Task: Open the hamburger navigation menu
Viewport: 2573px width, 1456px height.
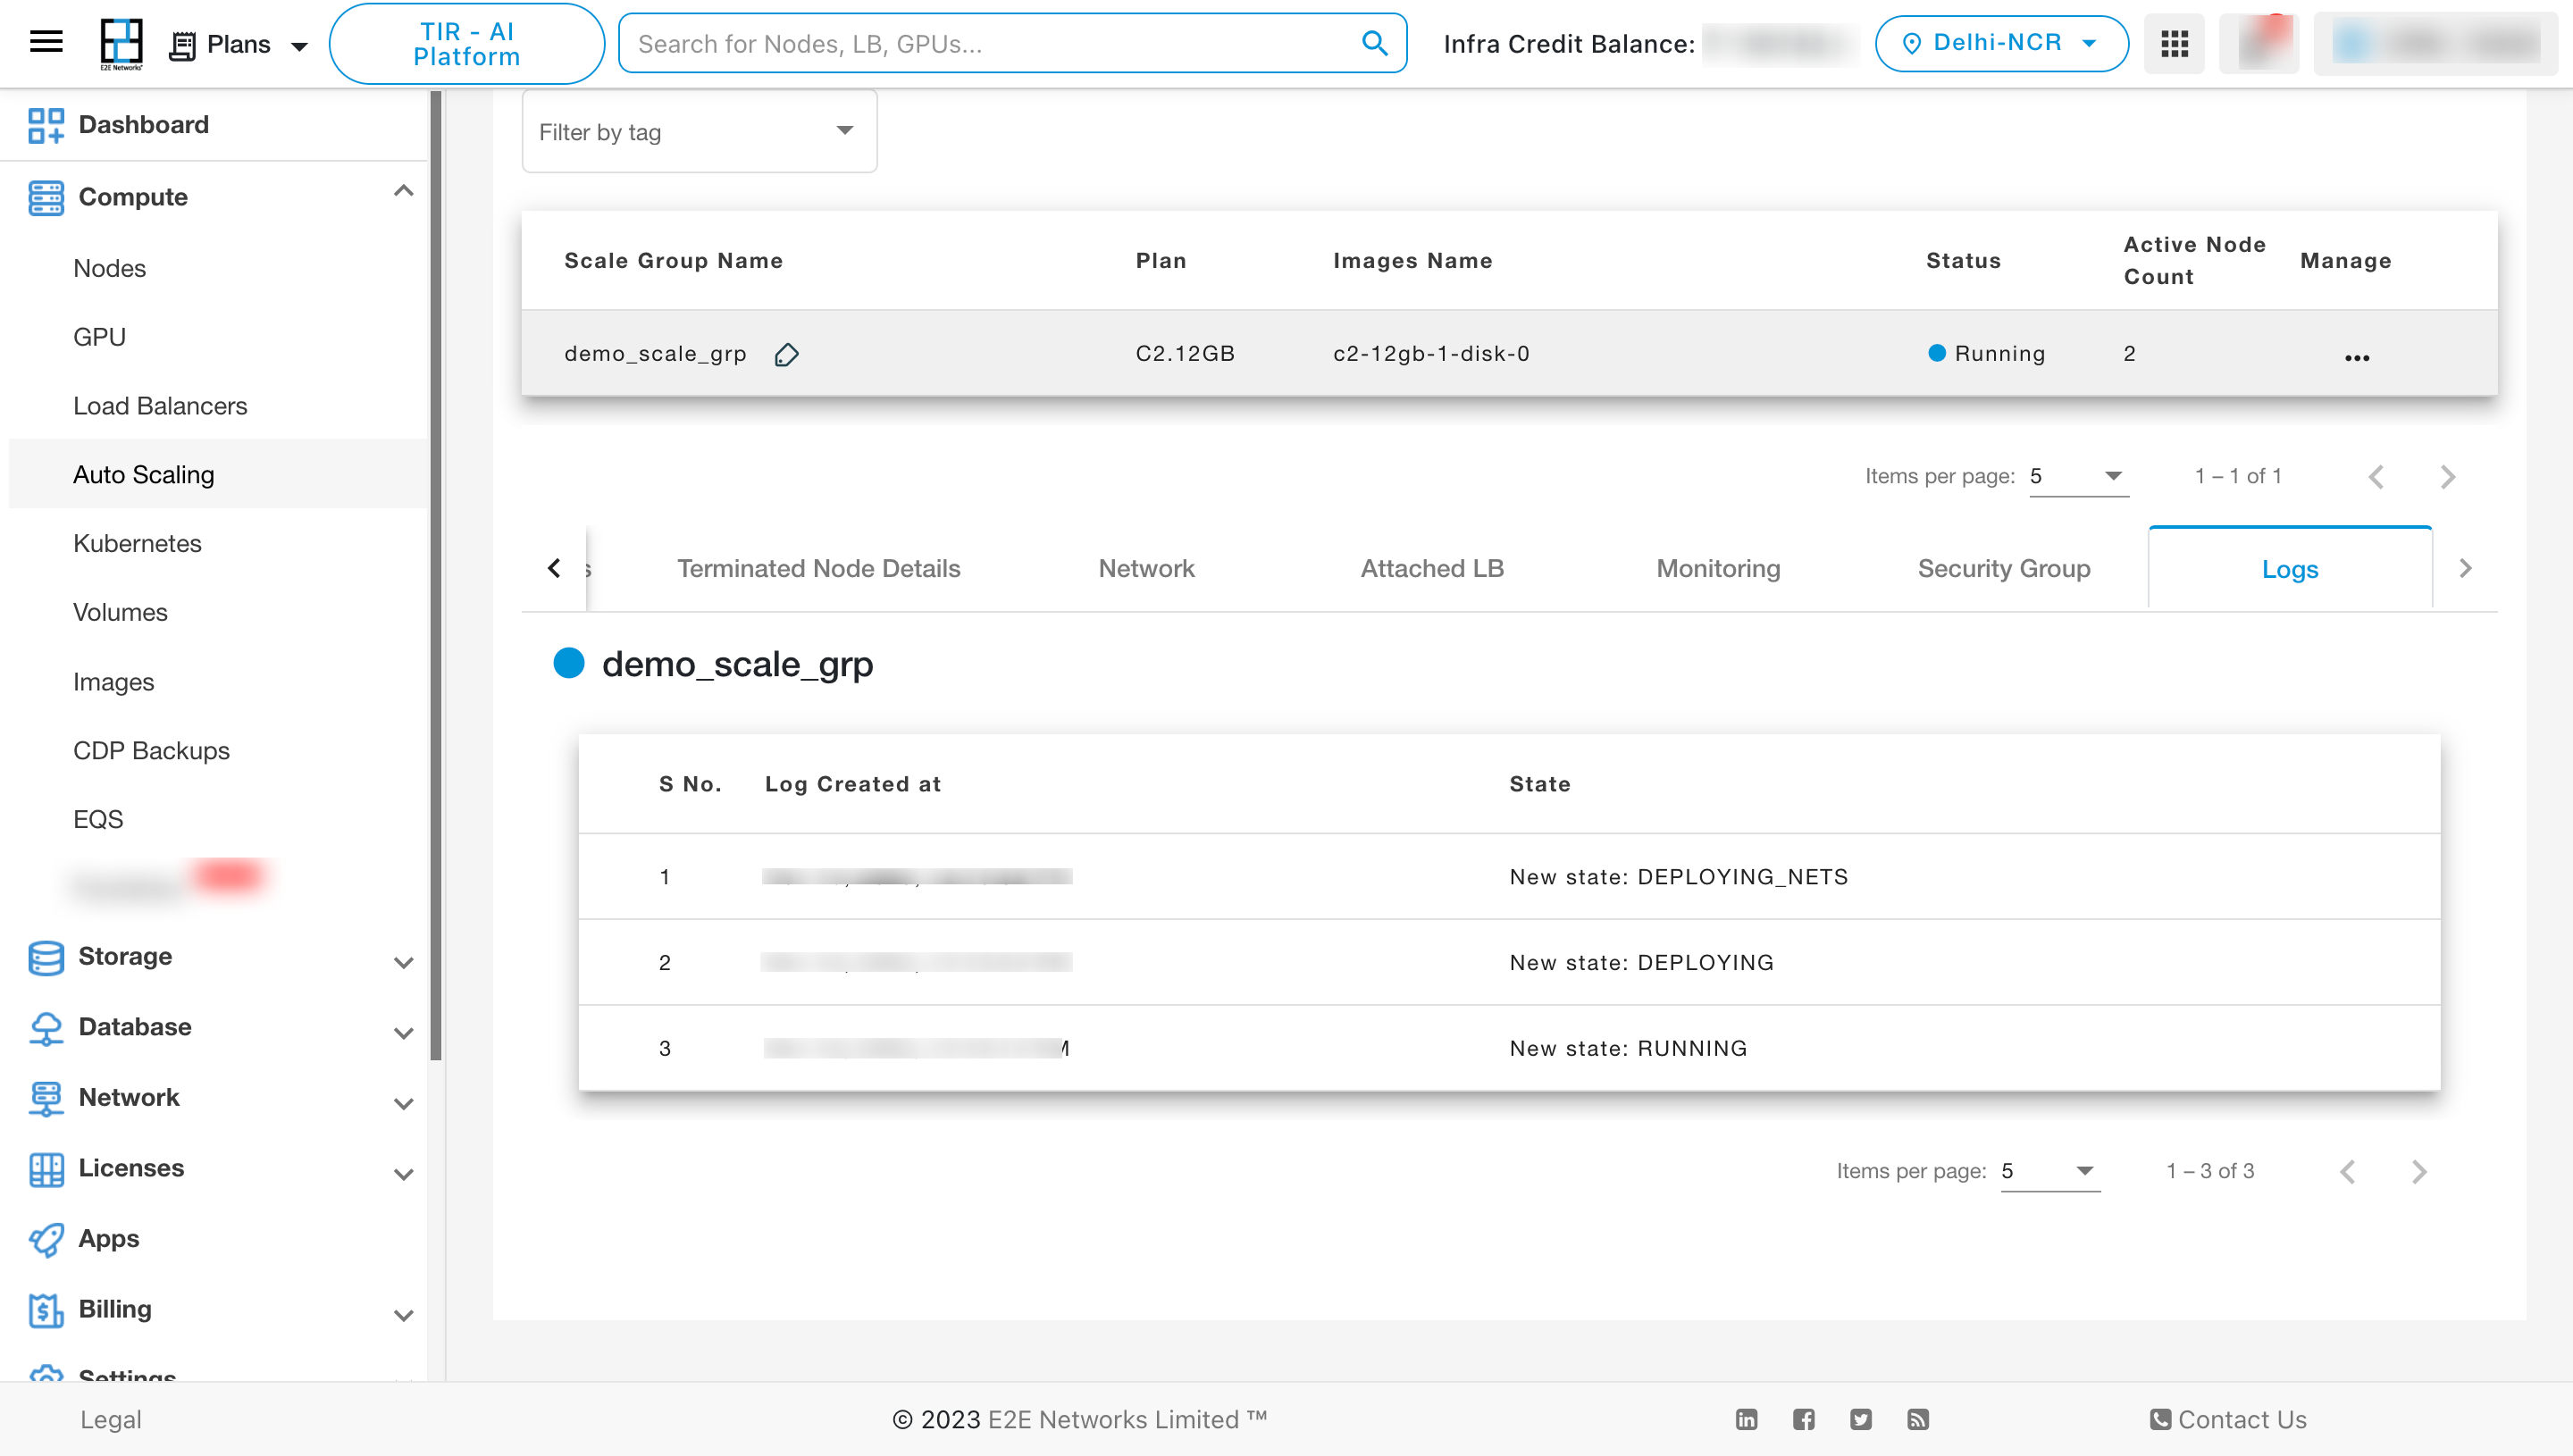Action: 46,42
